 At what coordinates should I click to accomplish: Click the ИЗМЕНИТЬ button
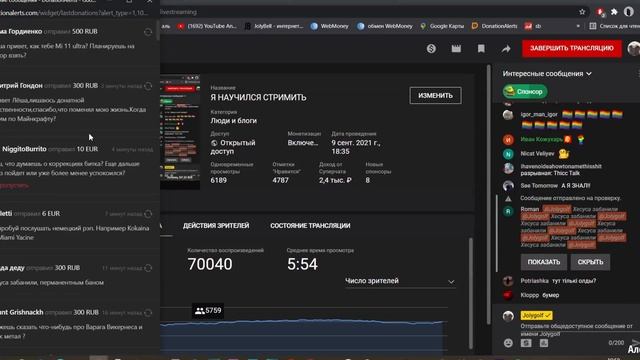pyautogui.click(x=436, y=96)
